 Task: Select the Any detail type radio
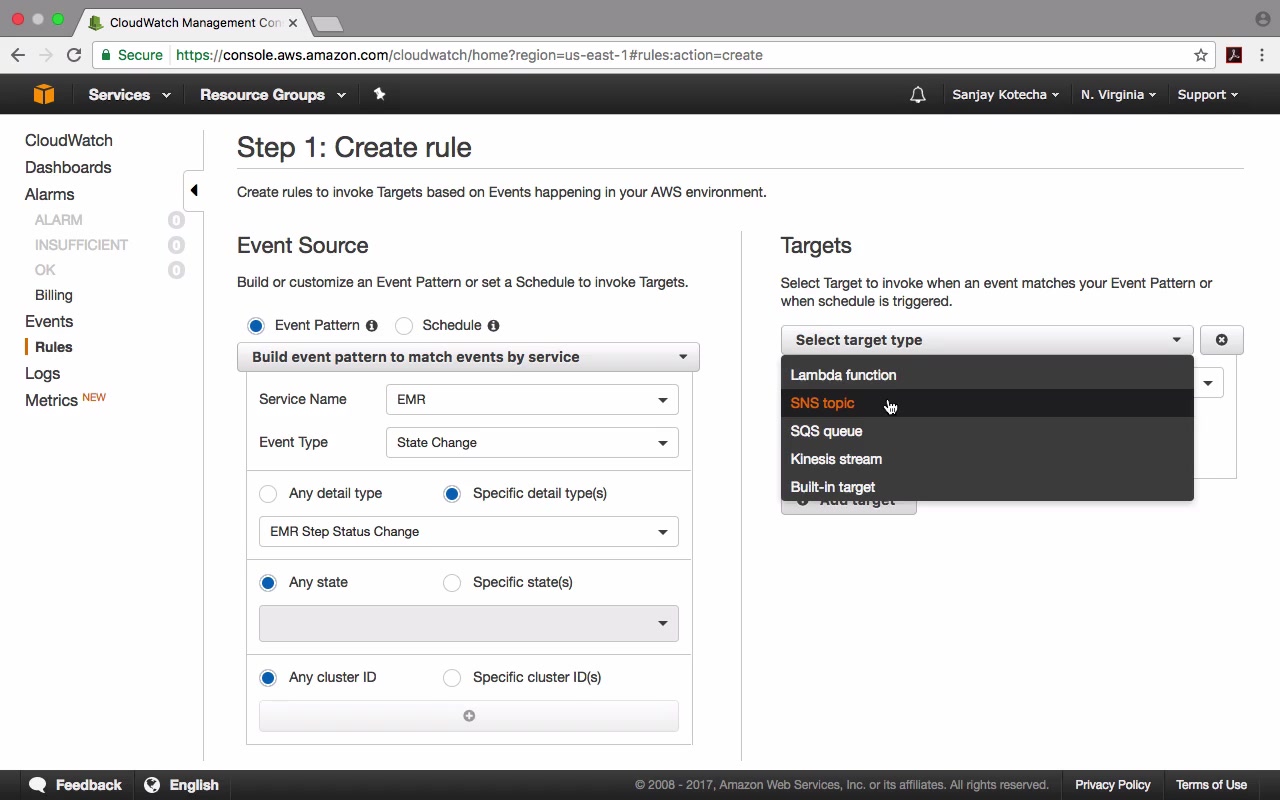[x=268, y=494]
